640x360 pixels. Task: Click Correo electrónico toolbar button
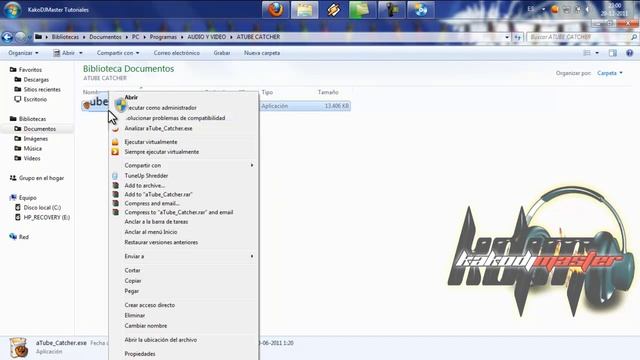(x=177, y=53)
